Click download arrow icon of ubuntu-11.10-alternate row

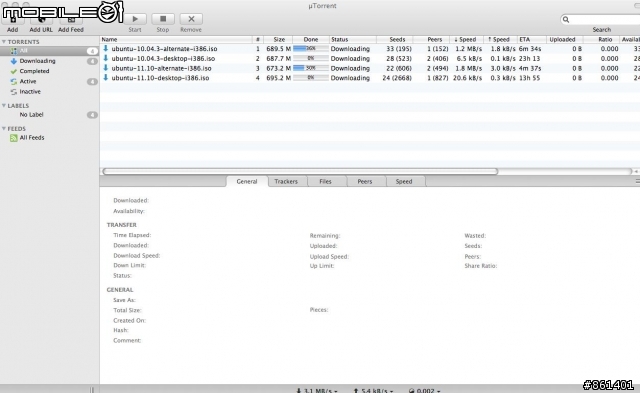106,68
